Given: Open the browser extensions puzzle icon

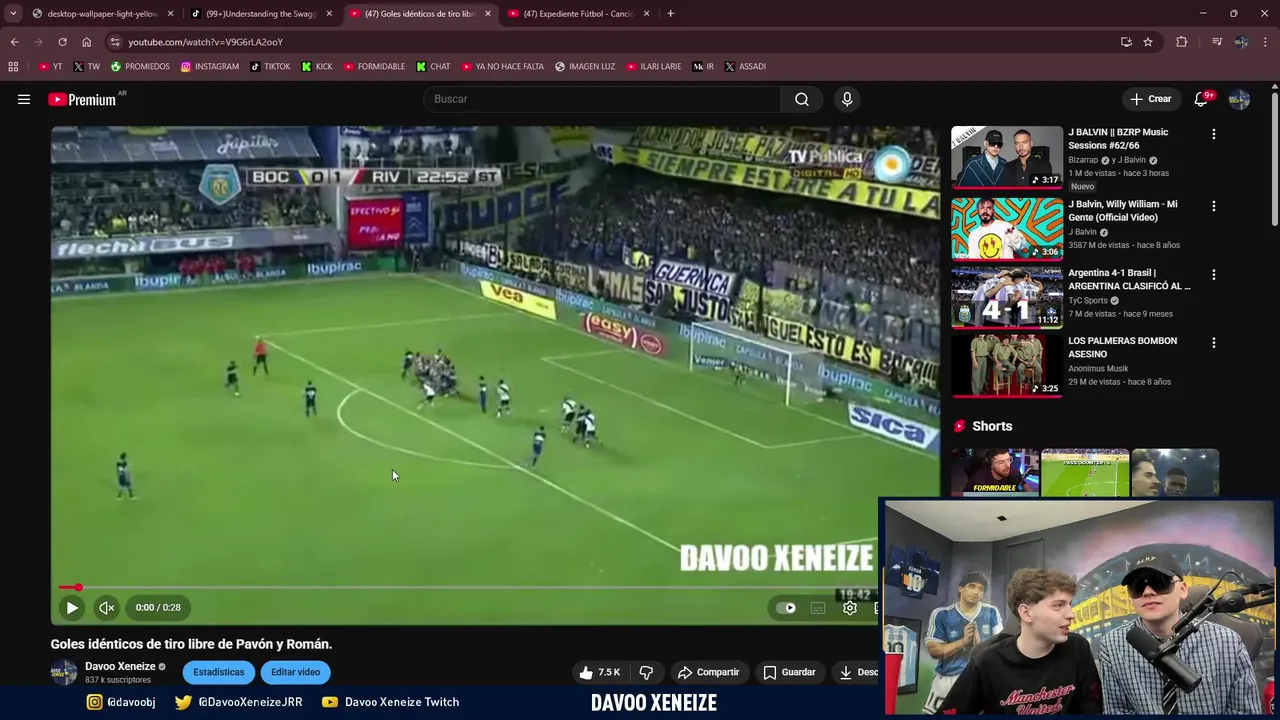Looking at the screenshot, I should 1181,42.
